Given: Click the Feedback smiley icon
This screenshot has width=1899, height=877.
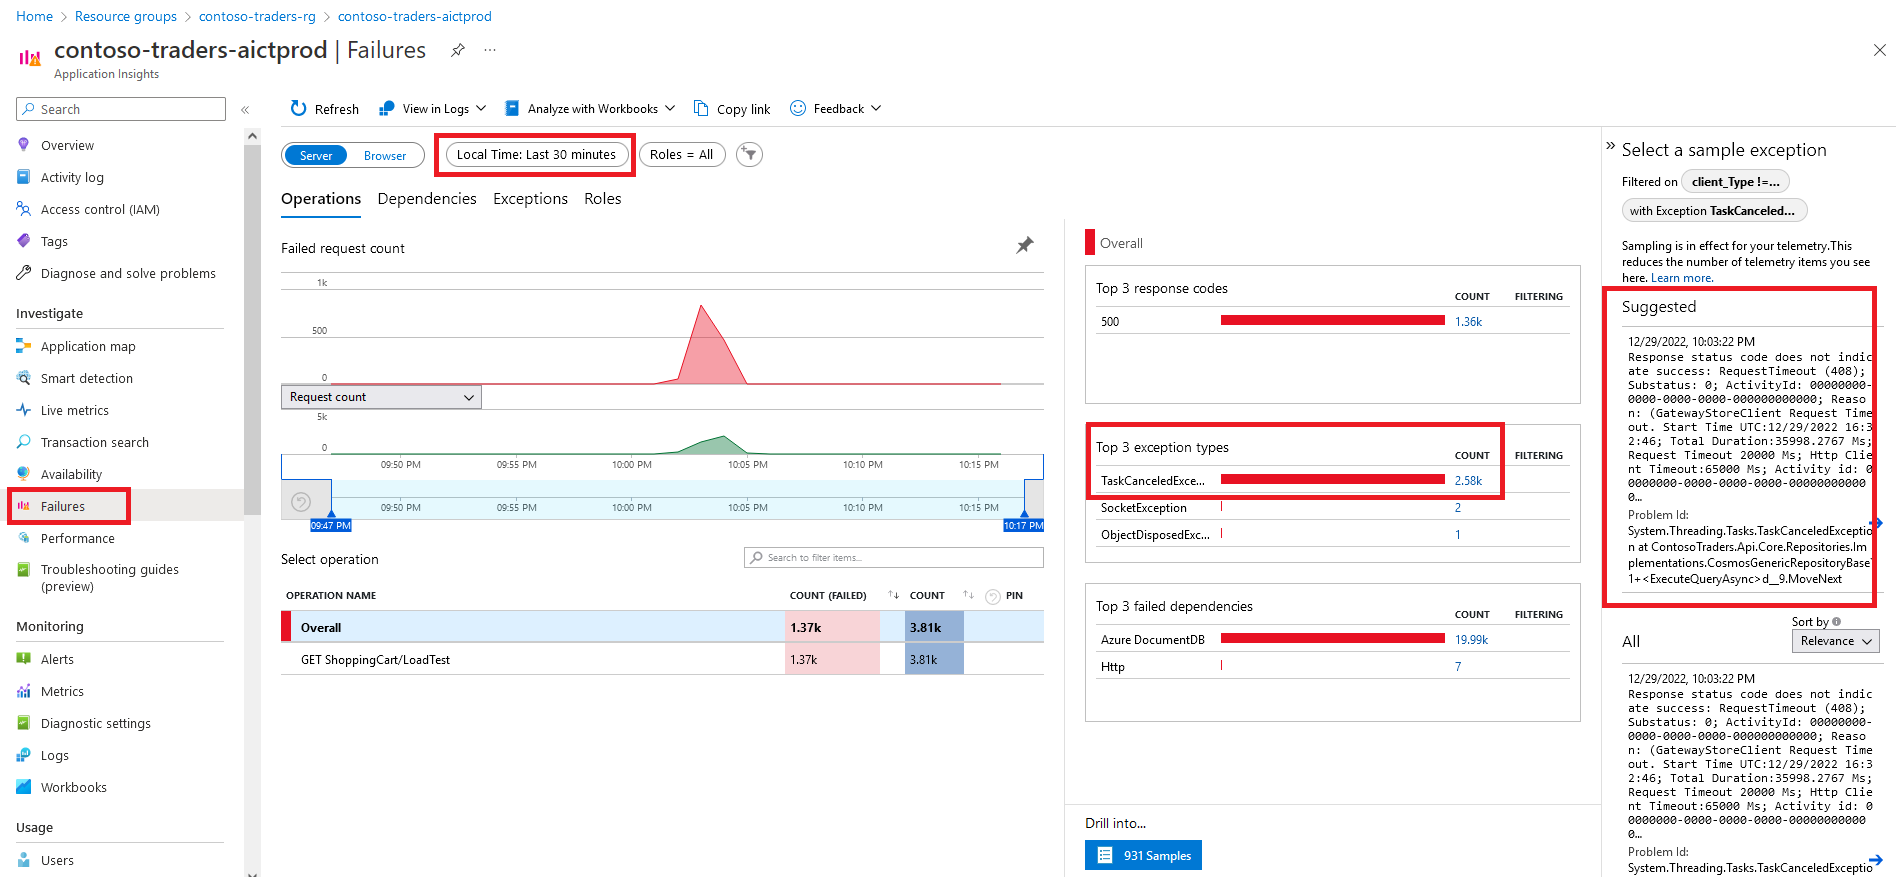Looking at the screenshot, I should click(798, 108).
